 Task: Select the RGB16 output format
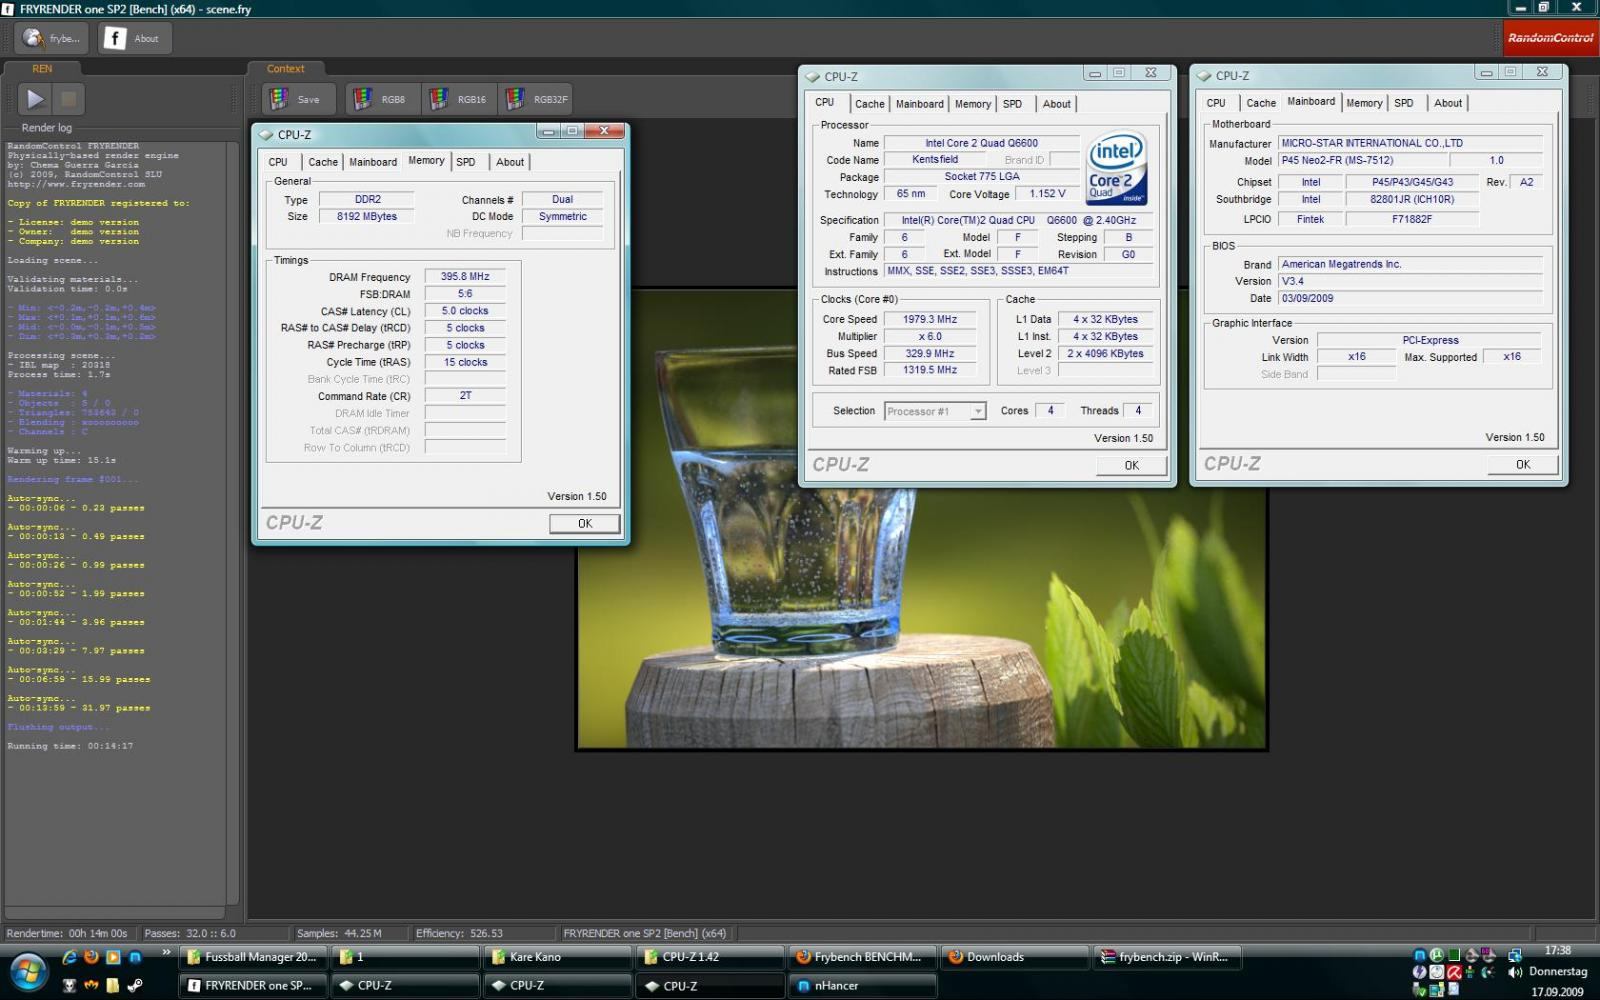tap(458, 99)
